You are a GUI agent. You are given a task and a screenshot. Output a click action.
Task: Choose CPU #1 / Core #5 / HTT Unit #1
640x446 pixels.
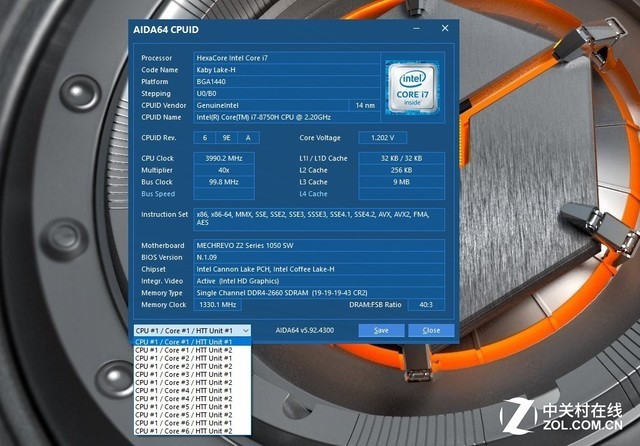[192, 407]
